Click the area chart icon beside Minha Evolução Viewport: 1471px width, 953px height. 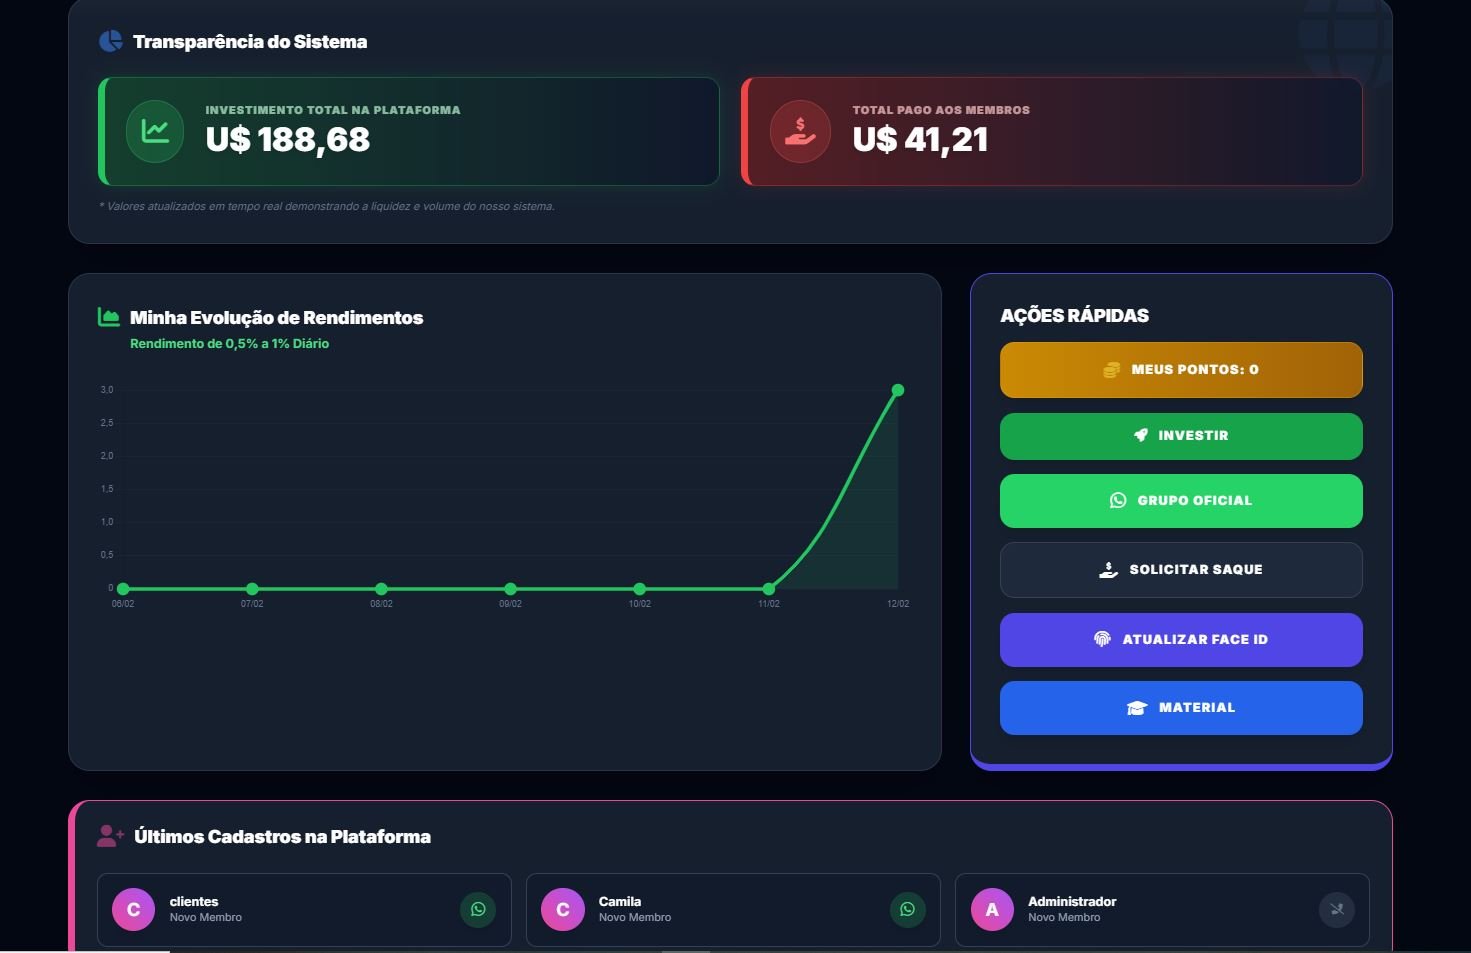(109, 317)
